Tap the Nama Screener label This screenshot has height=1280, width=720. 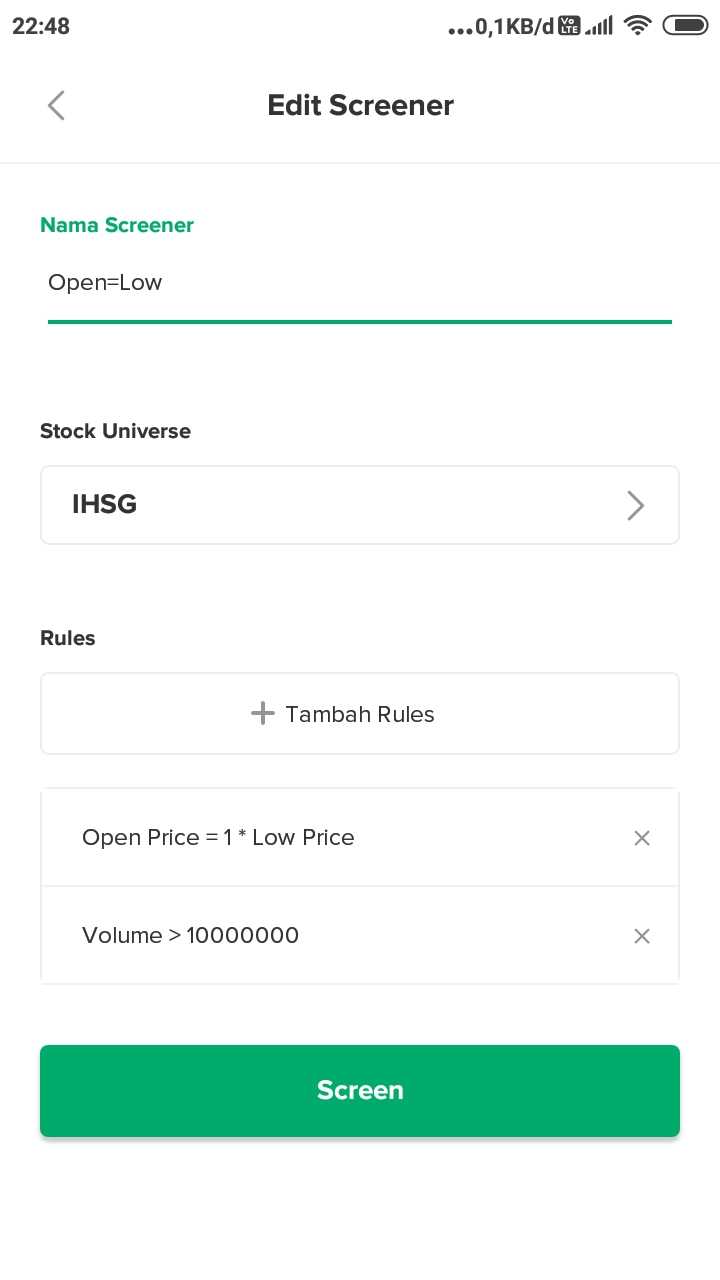(117, 225)
